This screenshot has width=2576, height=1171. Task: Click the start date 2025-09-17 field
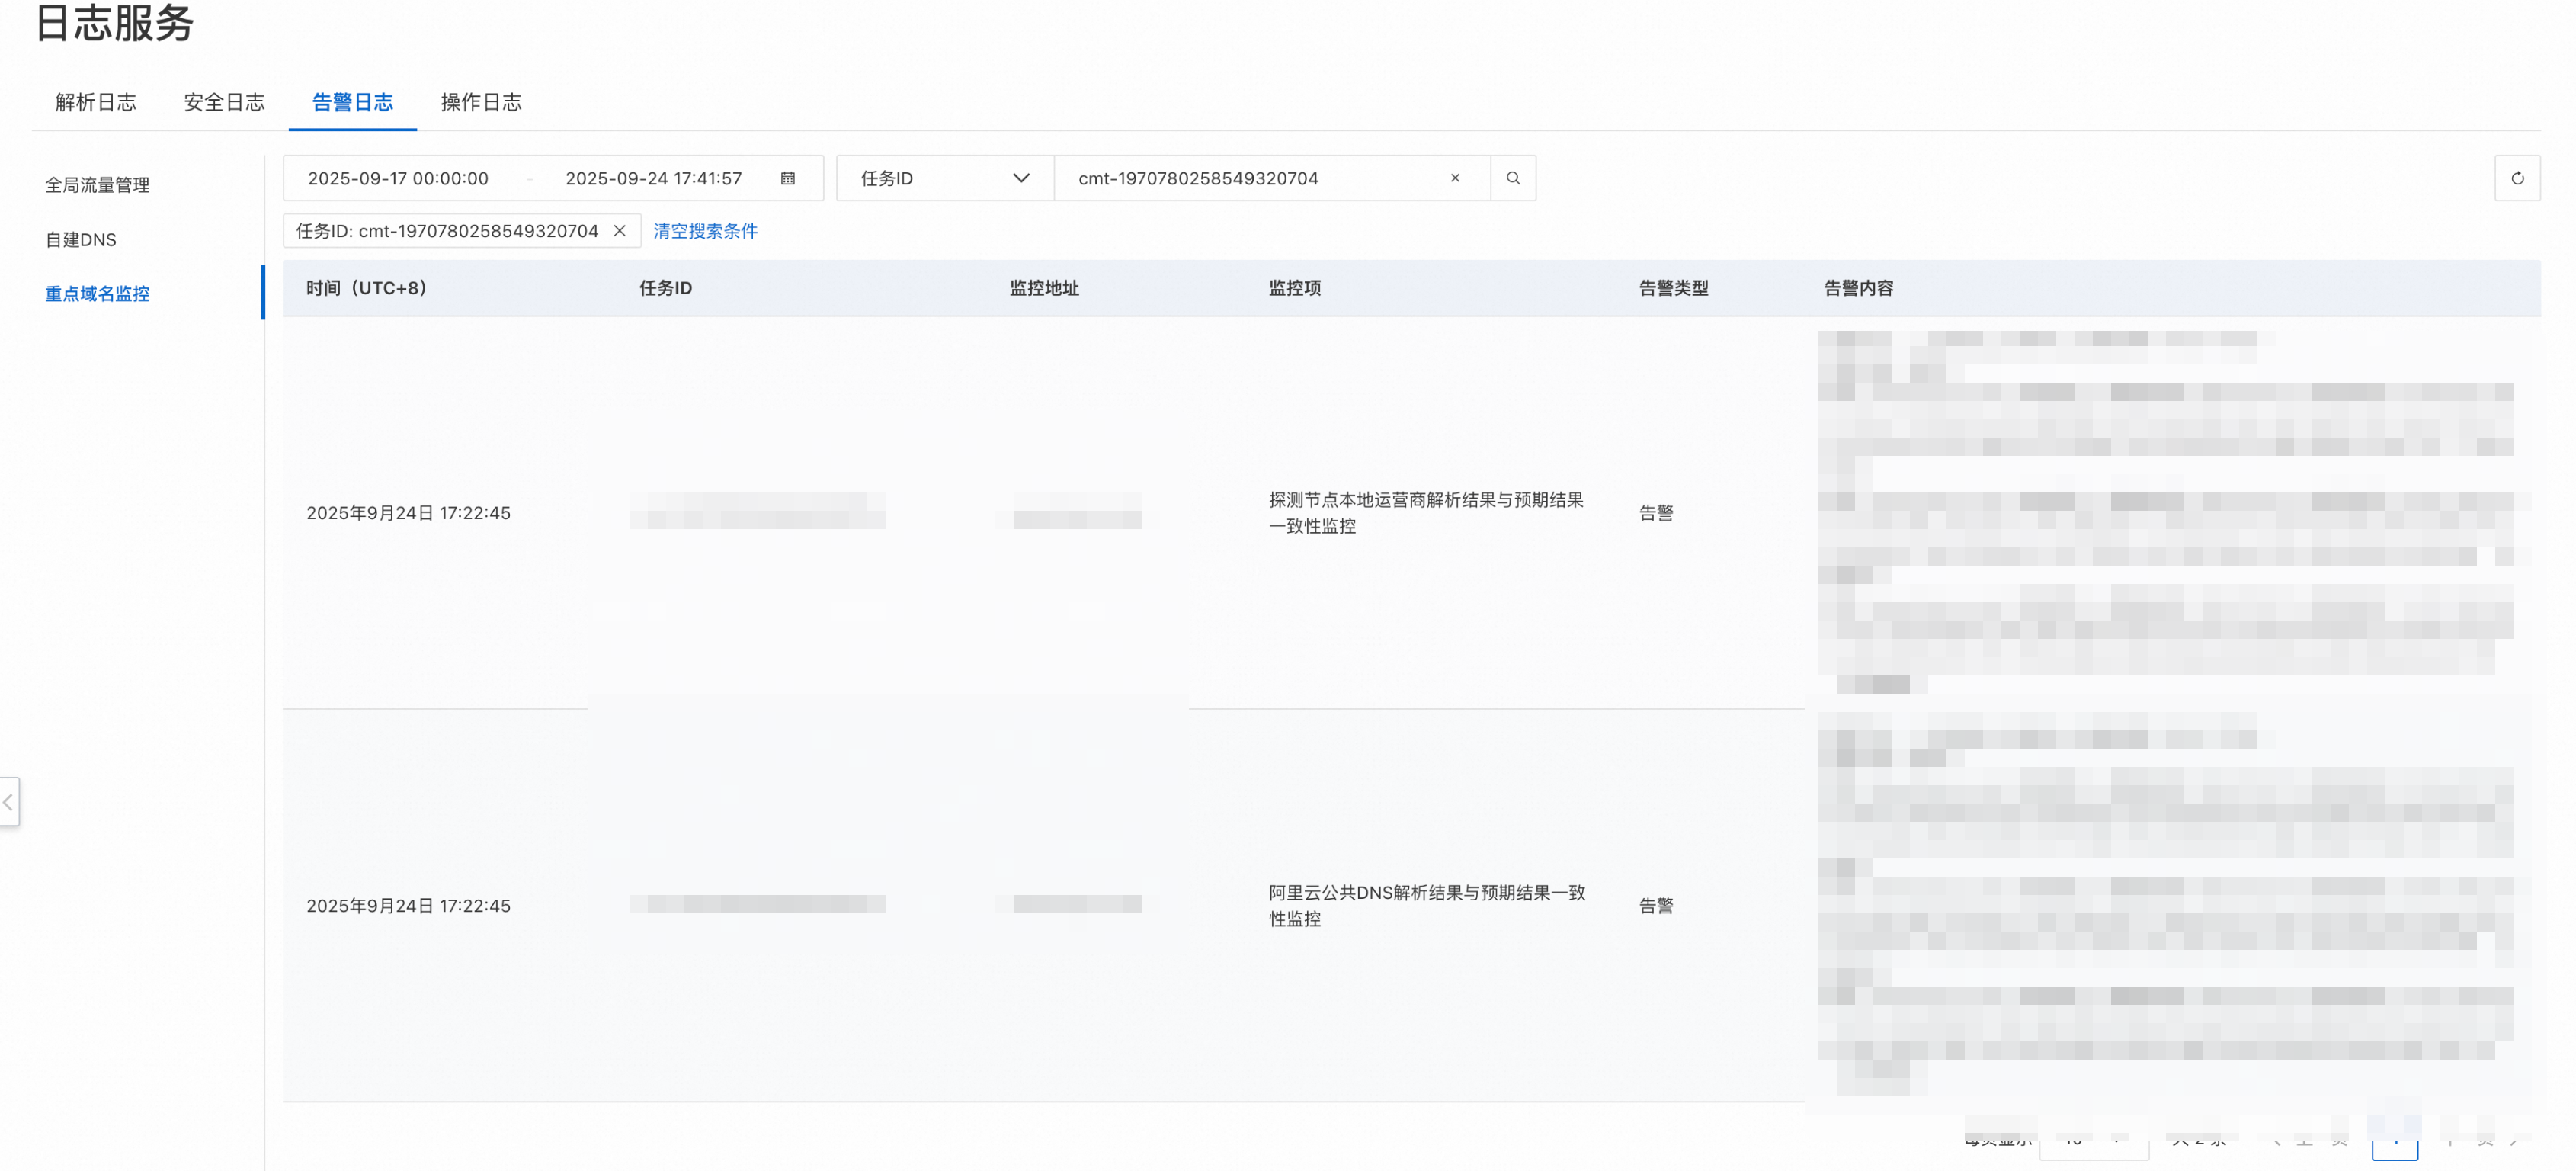pyautogui.click(x=398, y=178)
